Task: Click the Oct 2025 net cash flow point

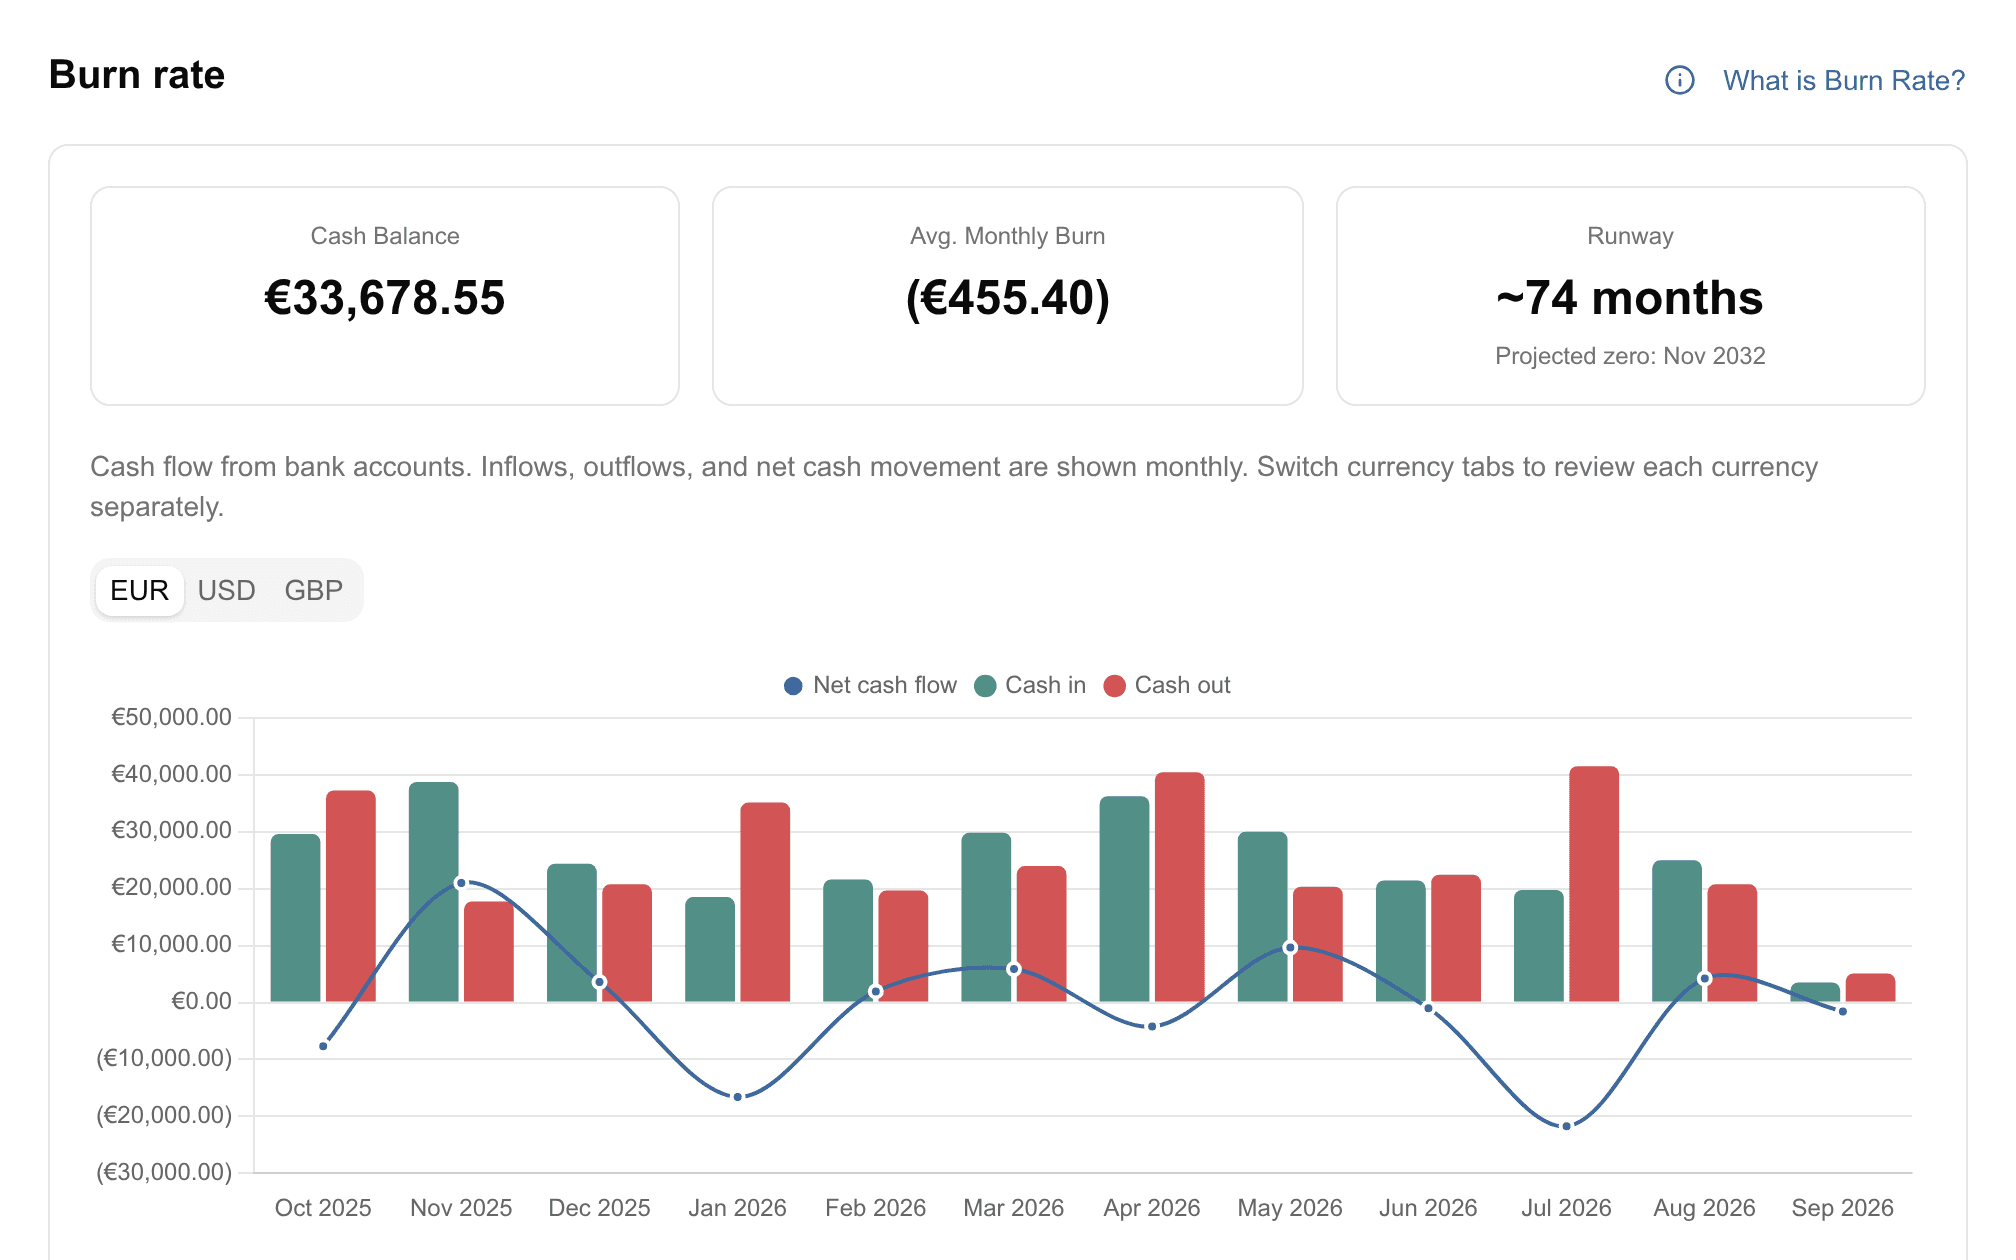Action: point(323,1046)
